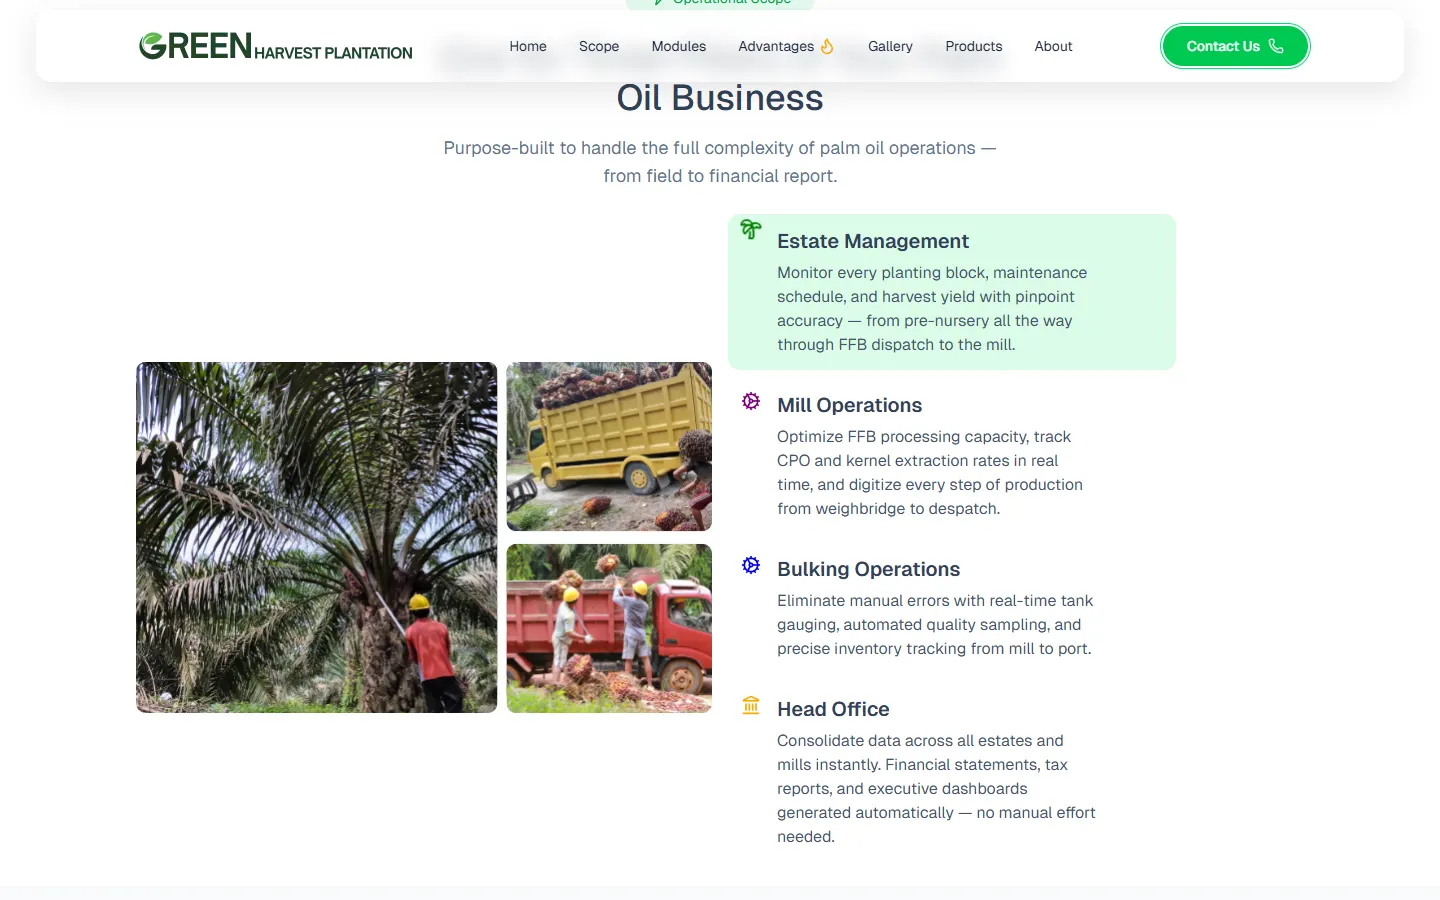The width and height of the screenshot is (1440, 900).
Task: Click the 'Eliminate manual errors' description
Action: click(x=935, y=624)
